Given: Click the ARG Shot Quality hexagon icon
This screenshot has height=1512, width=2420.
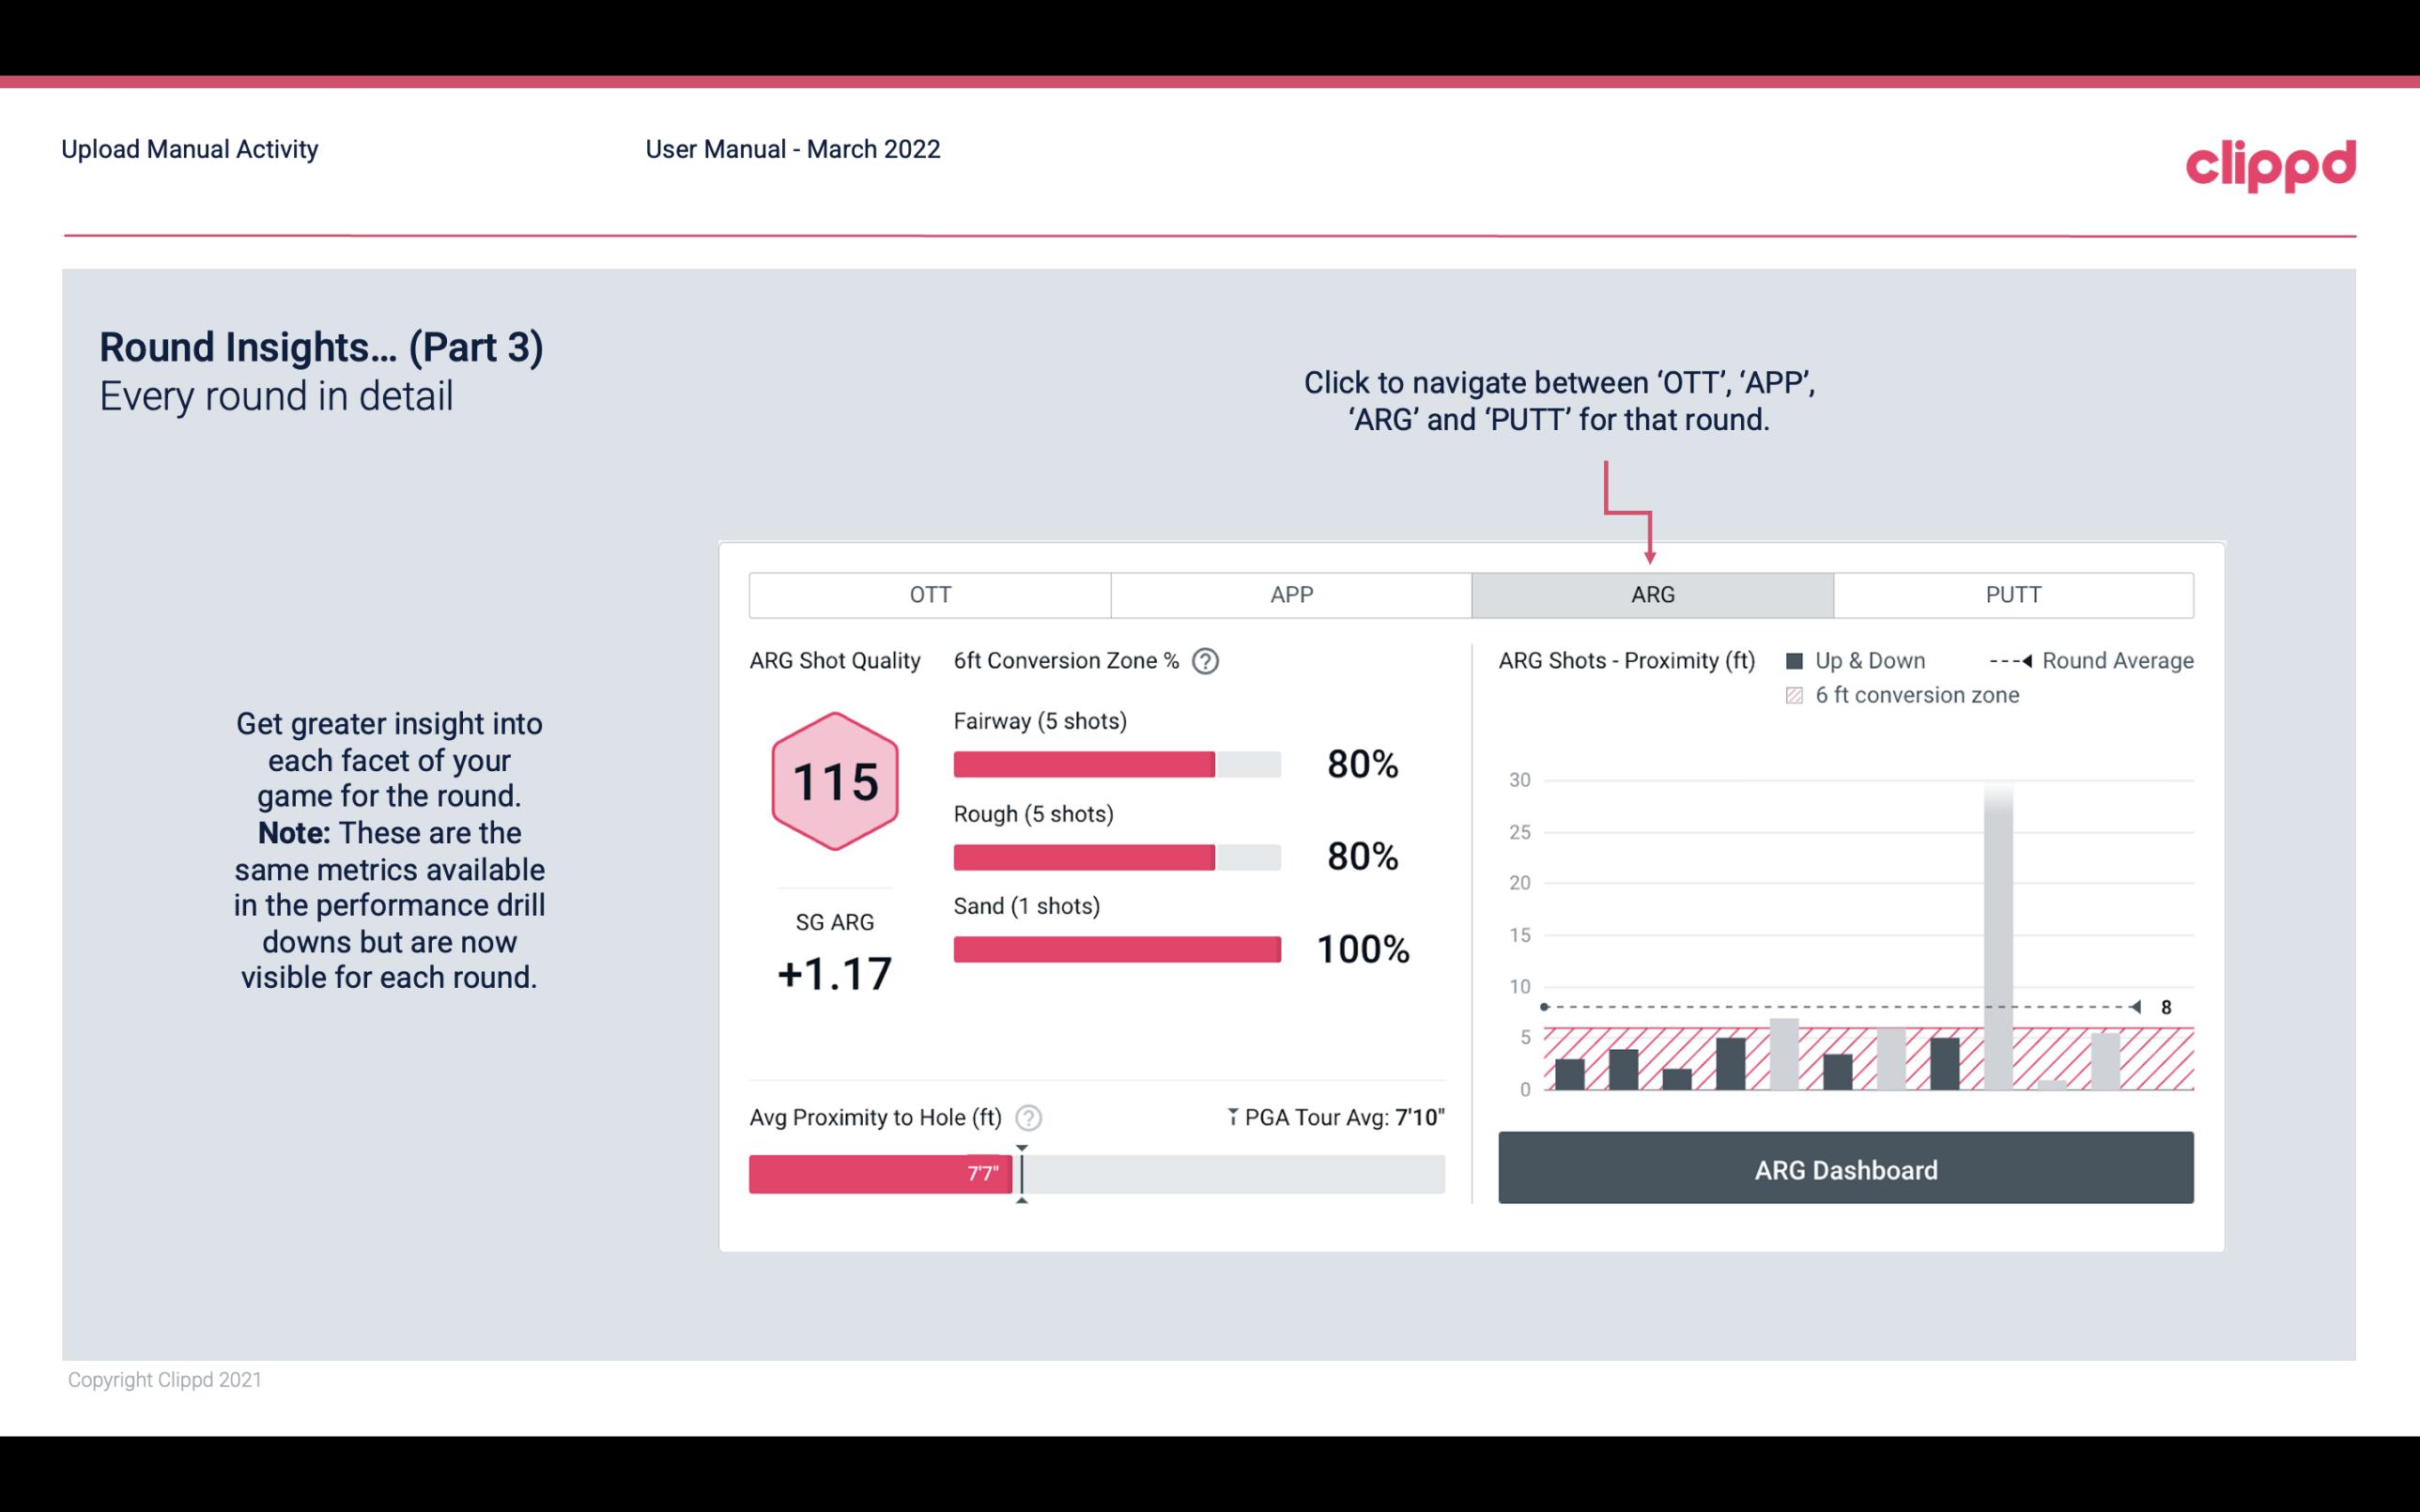Looking at the screenshot, I should 834,780.
